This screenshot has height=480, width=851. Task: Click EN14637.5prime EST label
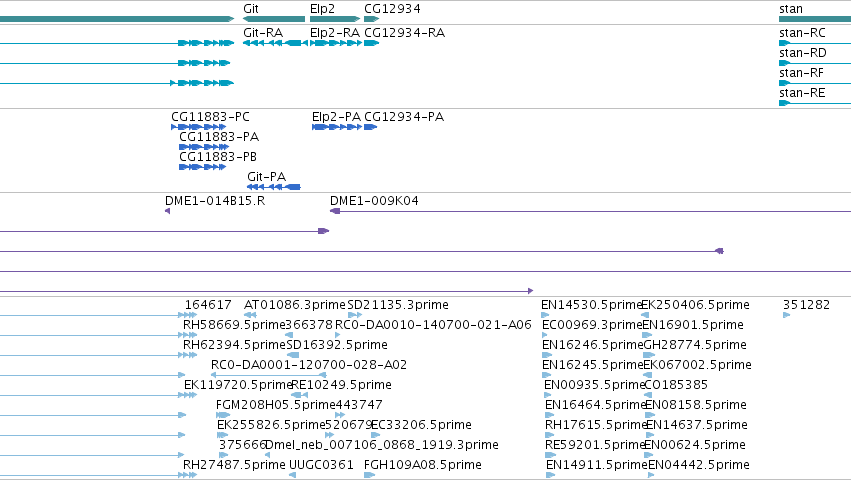697,425
